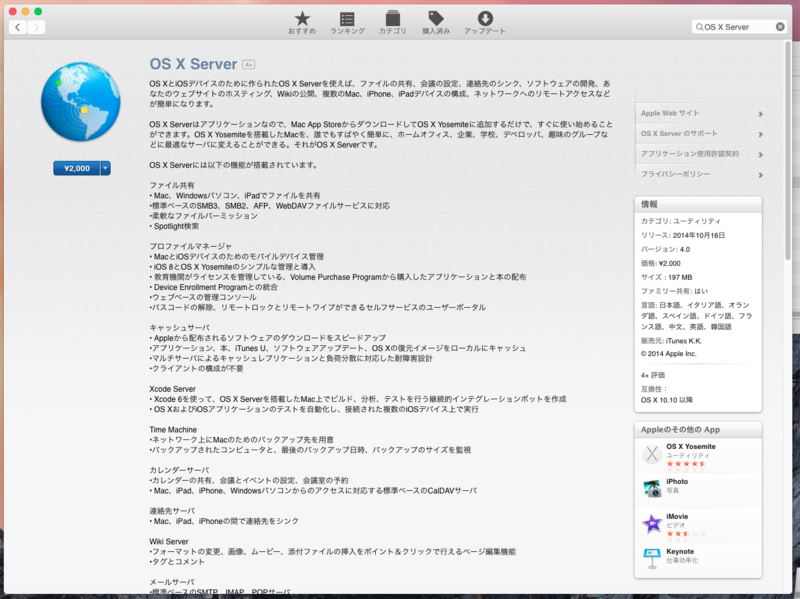Click the ファイル共有 section heading
Viewport: 800px width, 599px height.
172,185
